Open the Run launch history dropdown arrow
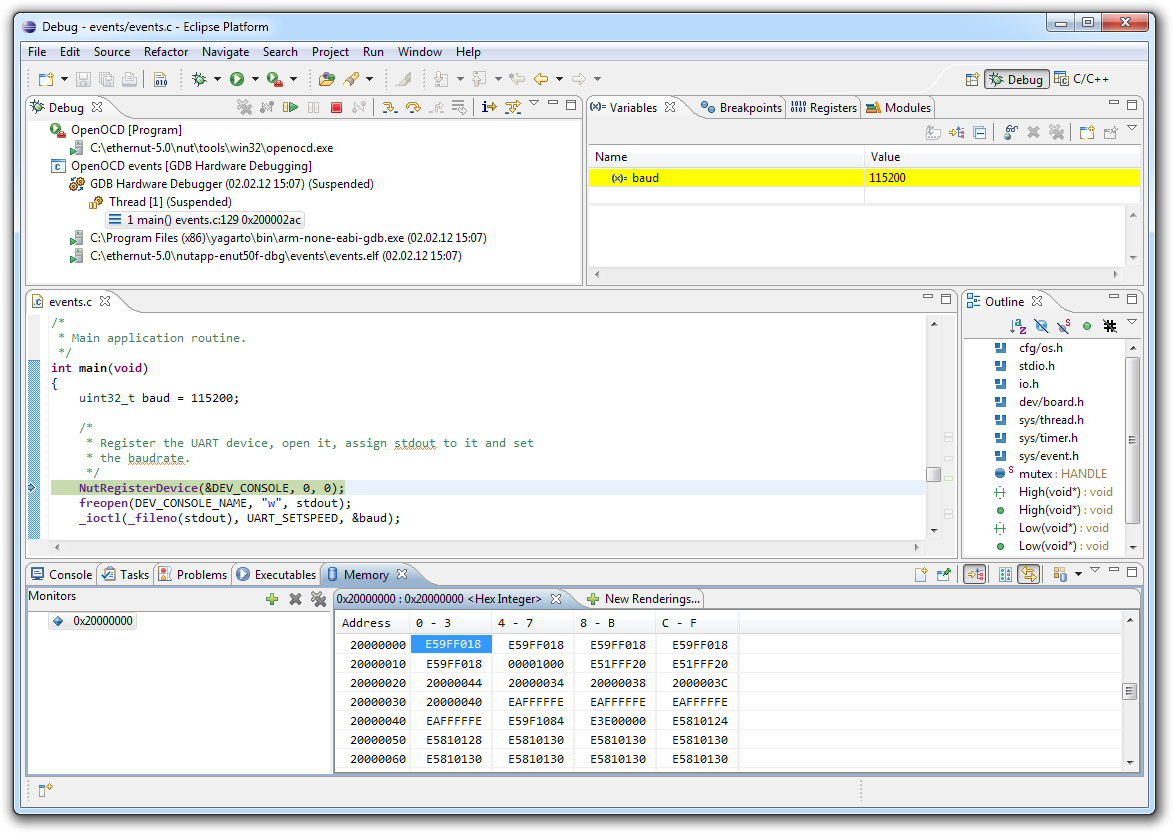Viewport: 1174px width, 834px height. tap(255, 79)
